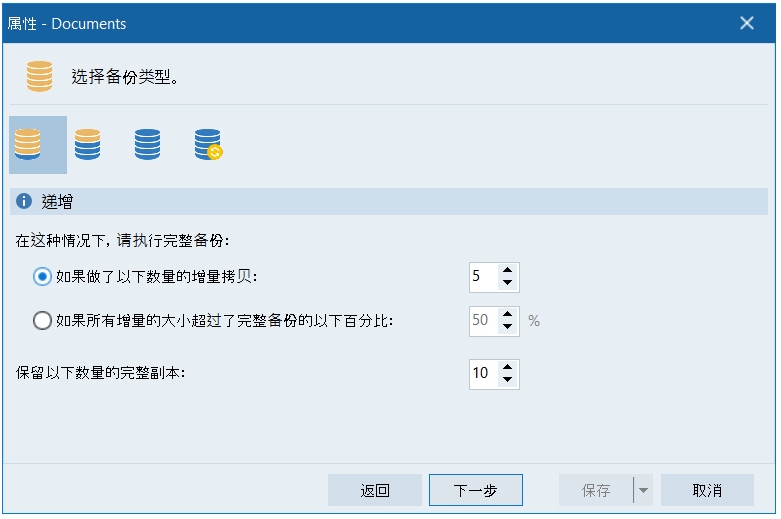Click the full copies number field showing 10
Viewport: 781px width, 519px height.
(482, 374)
